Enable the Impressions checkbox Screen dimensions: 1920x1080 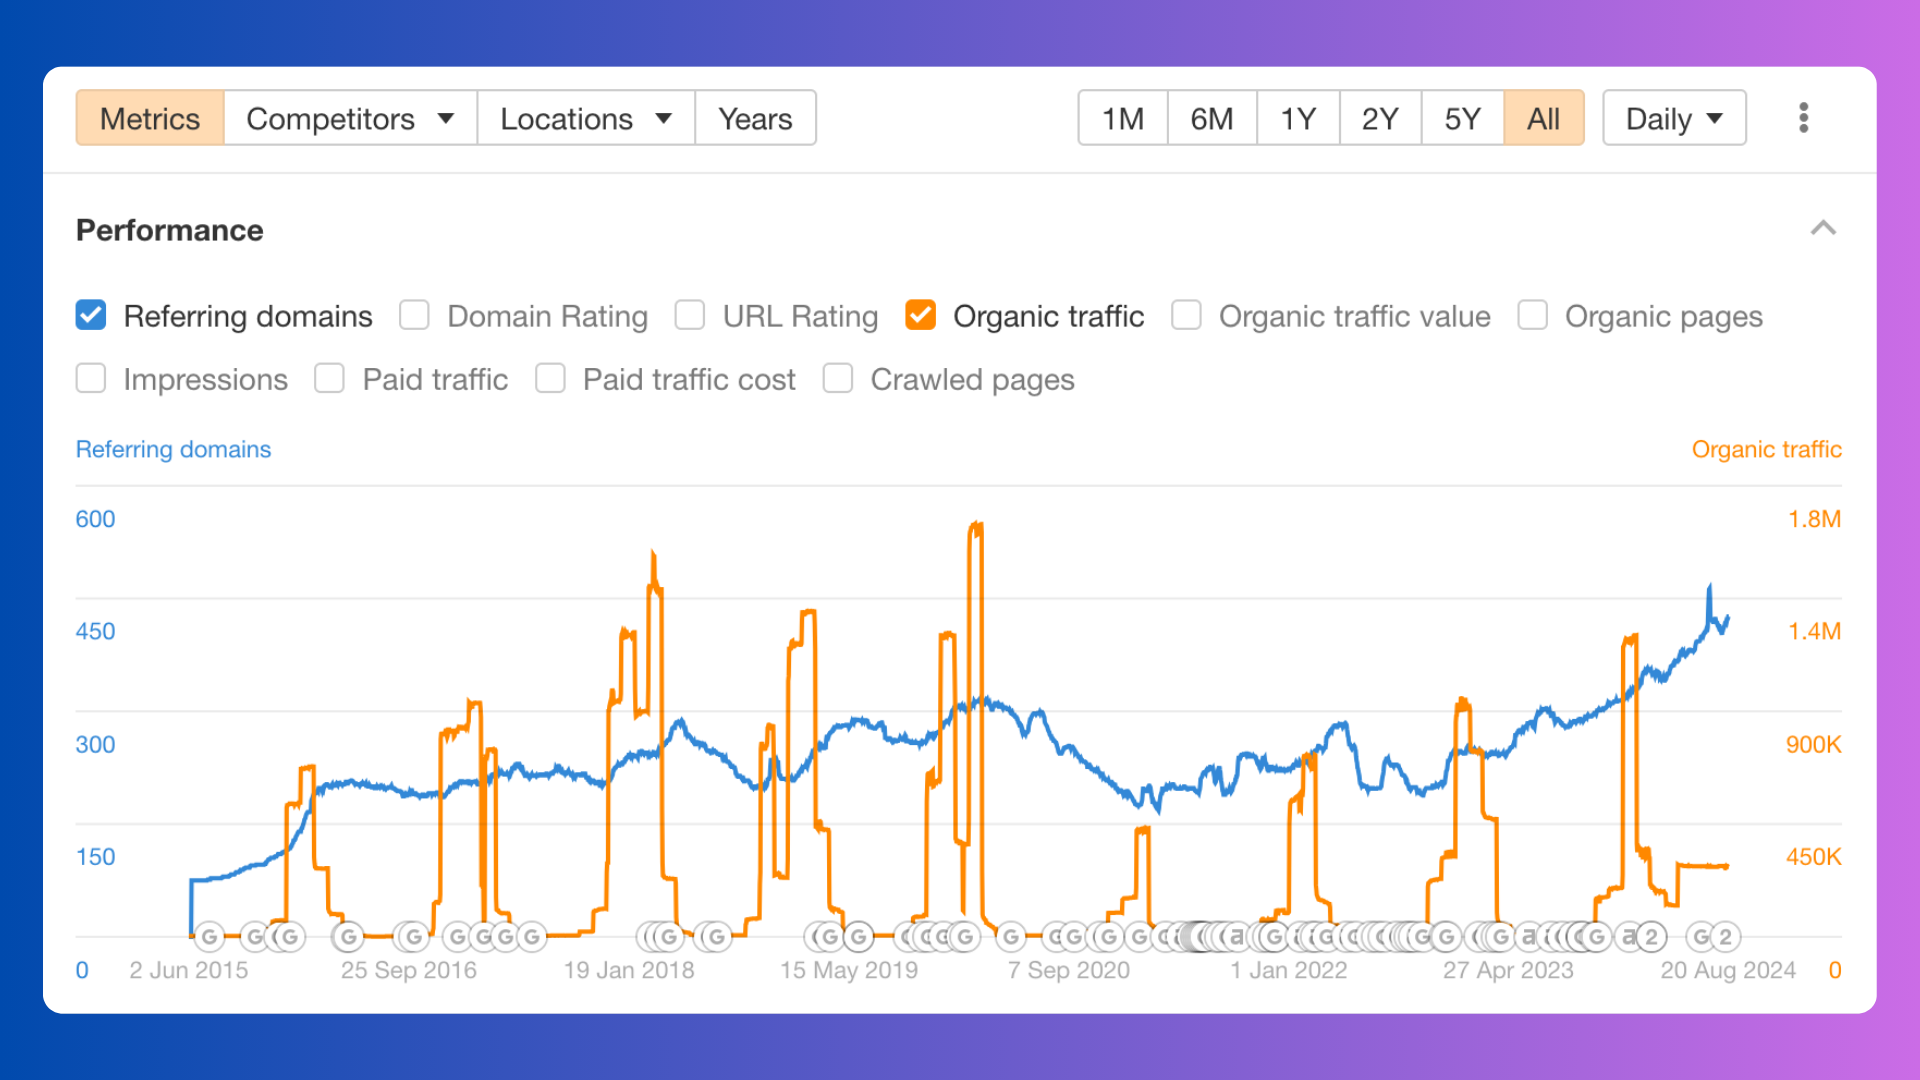(x=91, y=378)
